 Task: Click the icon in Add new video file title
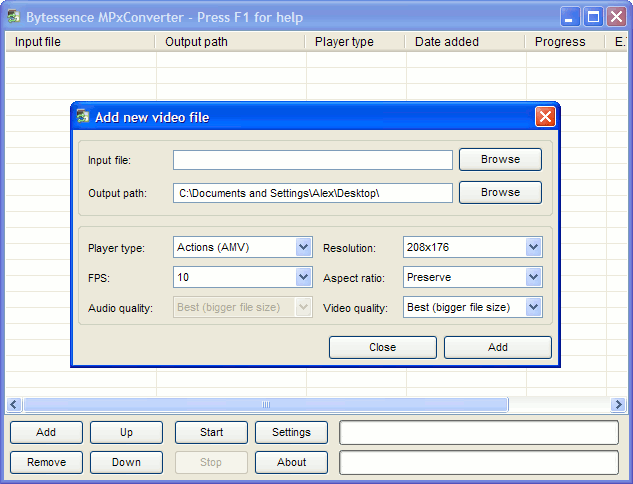click(83, 117)
